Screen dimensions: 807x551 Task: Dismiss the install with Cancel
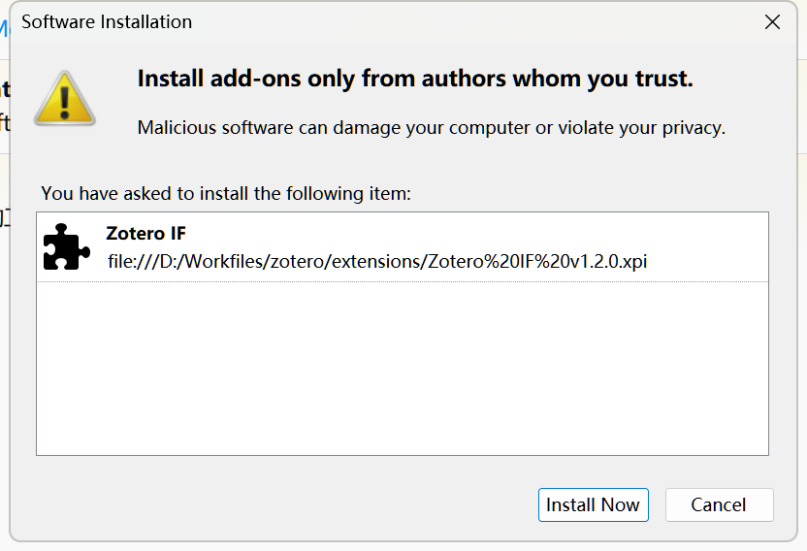tap(719, 505)
